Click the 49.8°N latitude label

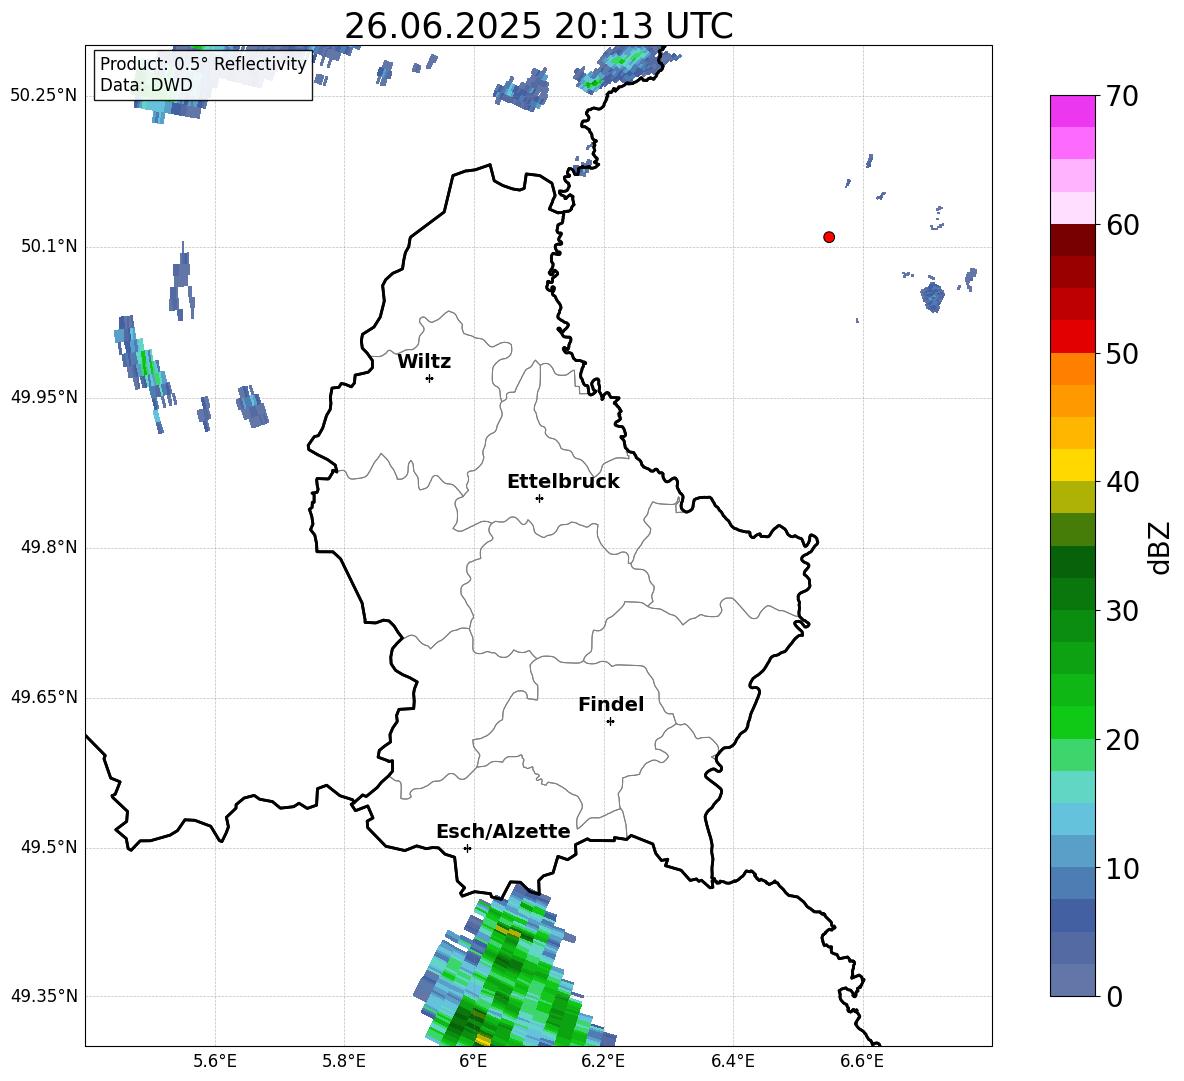coord(49,547)
